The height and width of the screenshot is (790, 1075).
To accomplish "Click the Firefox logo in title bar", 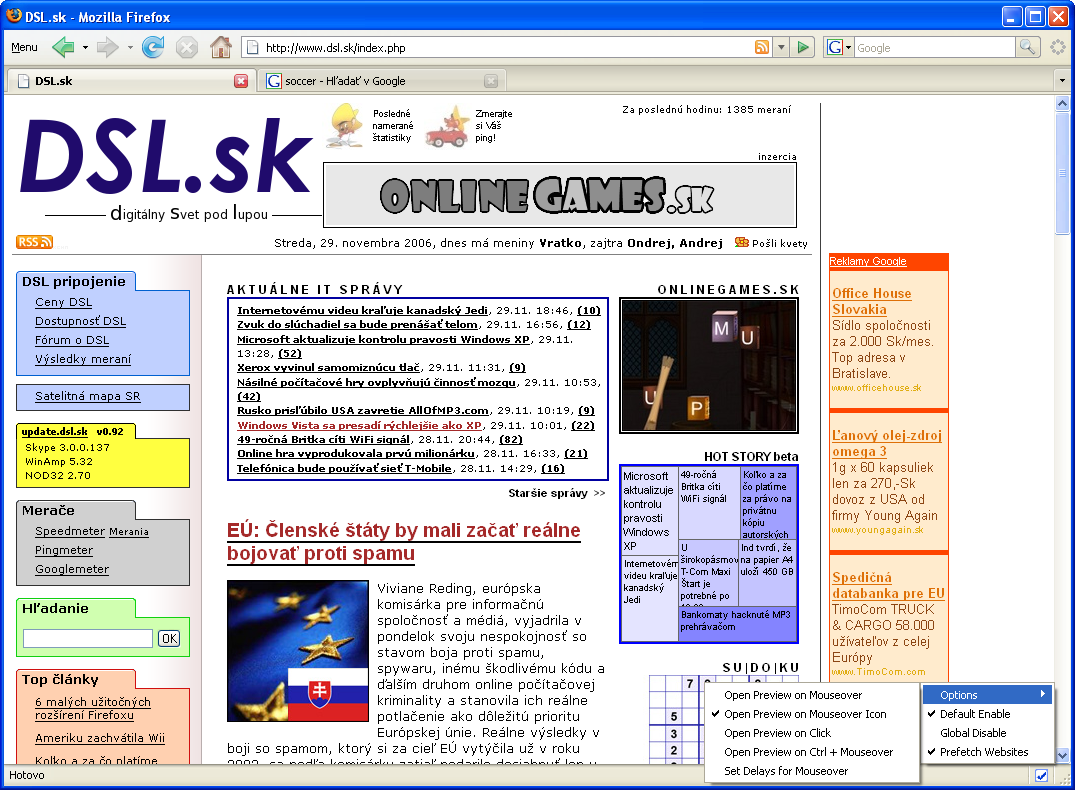I will tap(13, 15).
